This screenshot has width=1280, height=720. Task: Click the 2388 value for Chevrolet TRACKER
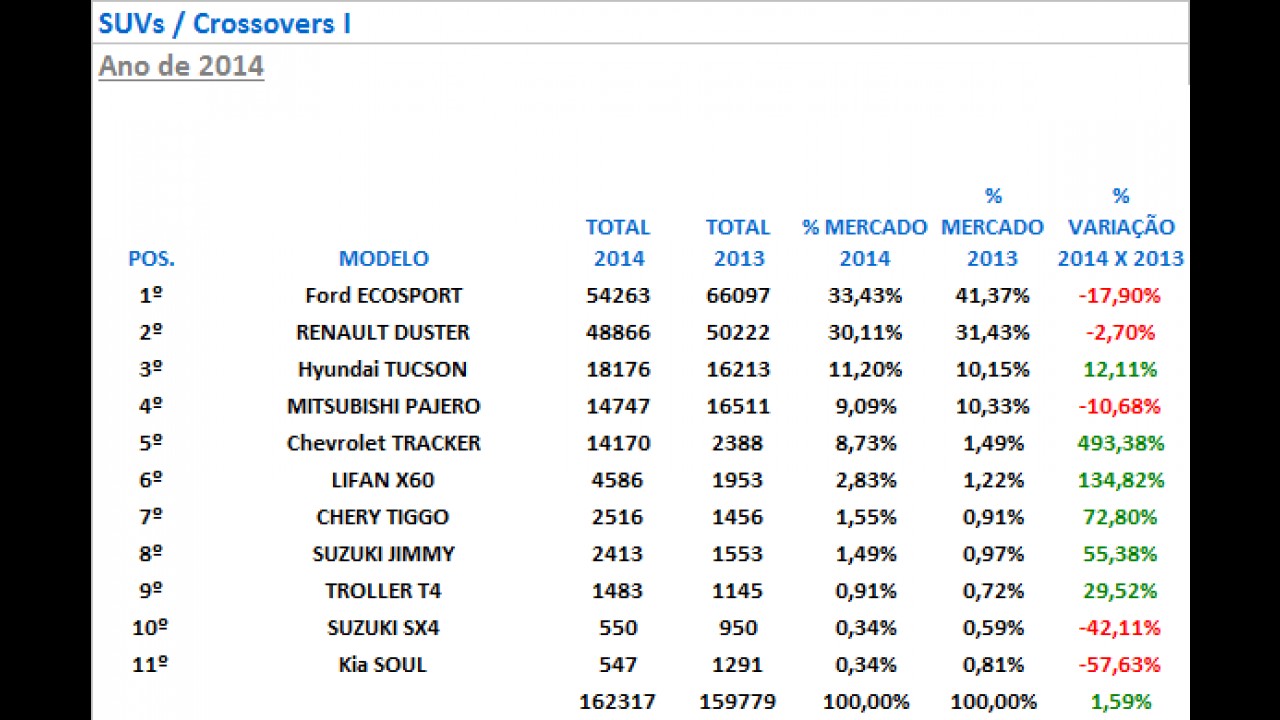[738, 443]
